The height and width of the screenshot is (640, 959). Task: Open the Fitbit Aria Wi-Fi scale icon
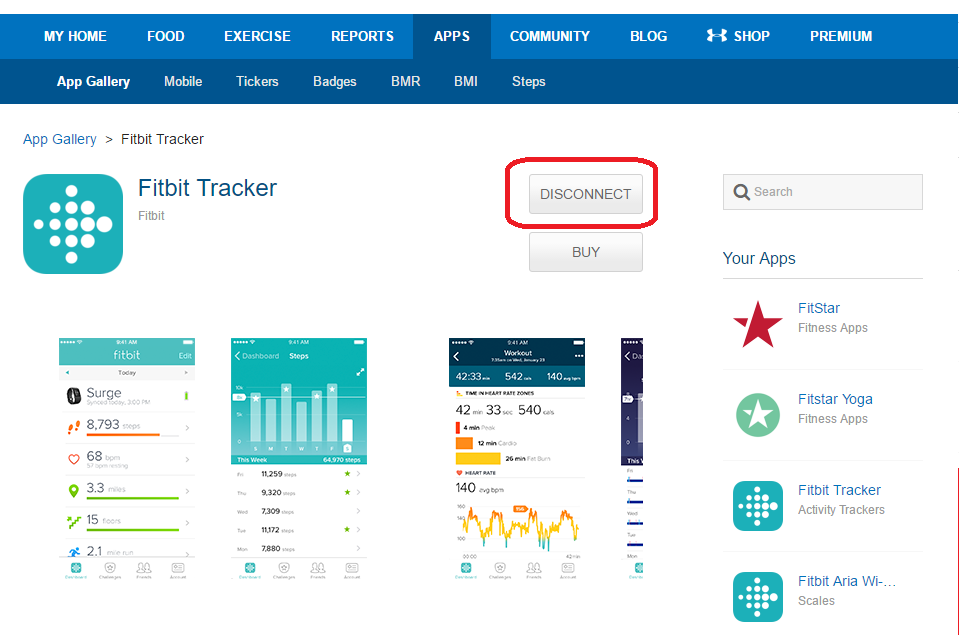[x=757, y=596]
